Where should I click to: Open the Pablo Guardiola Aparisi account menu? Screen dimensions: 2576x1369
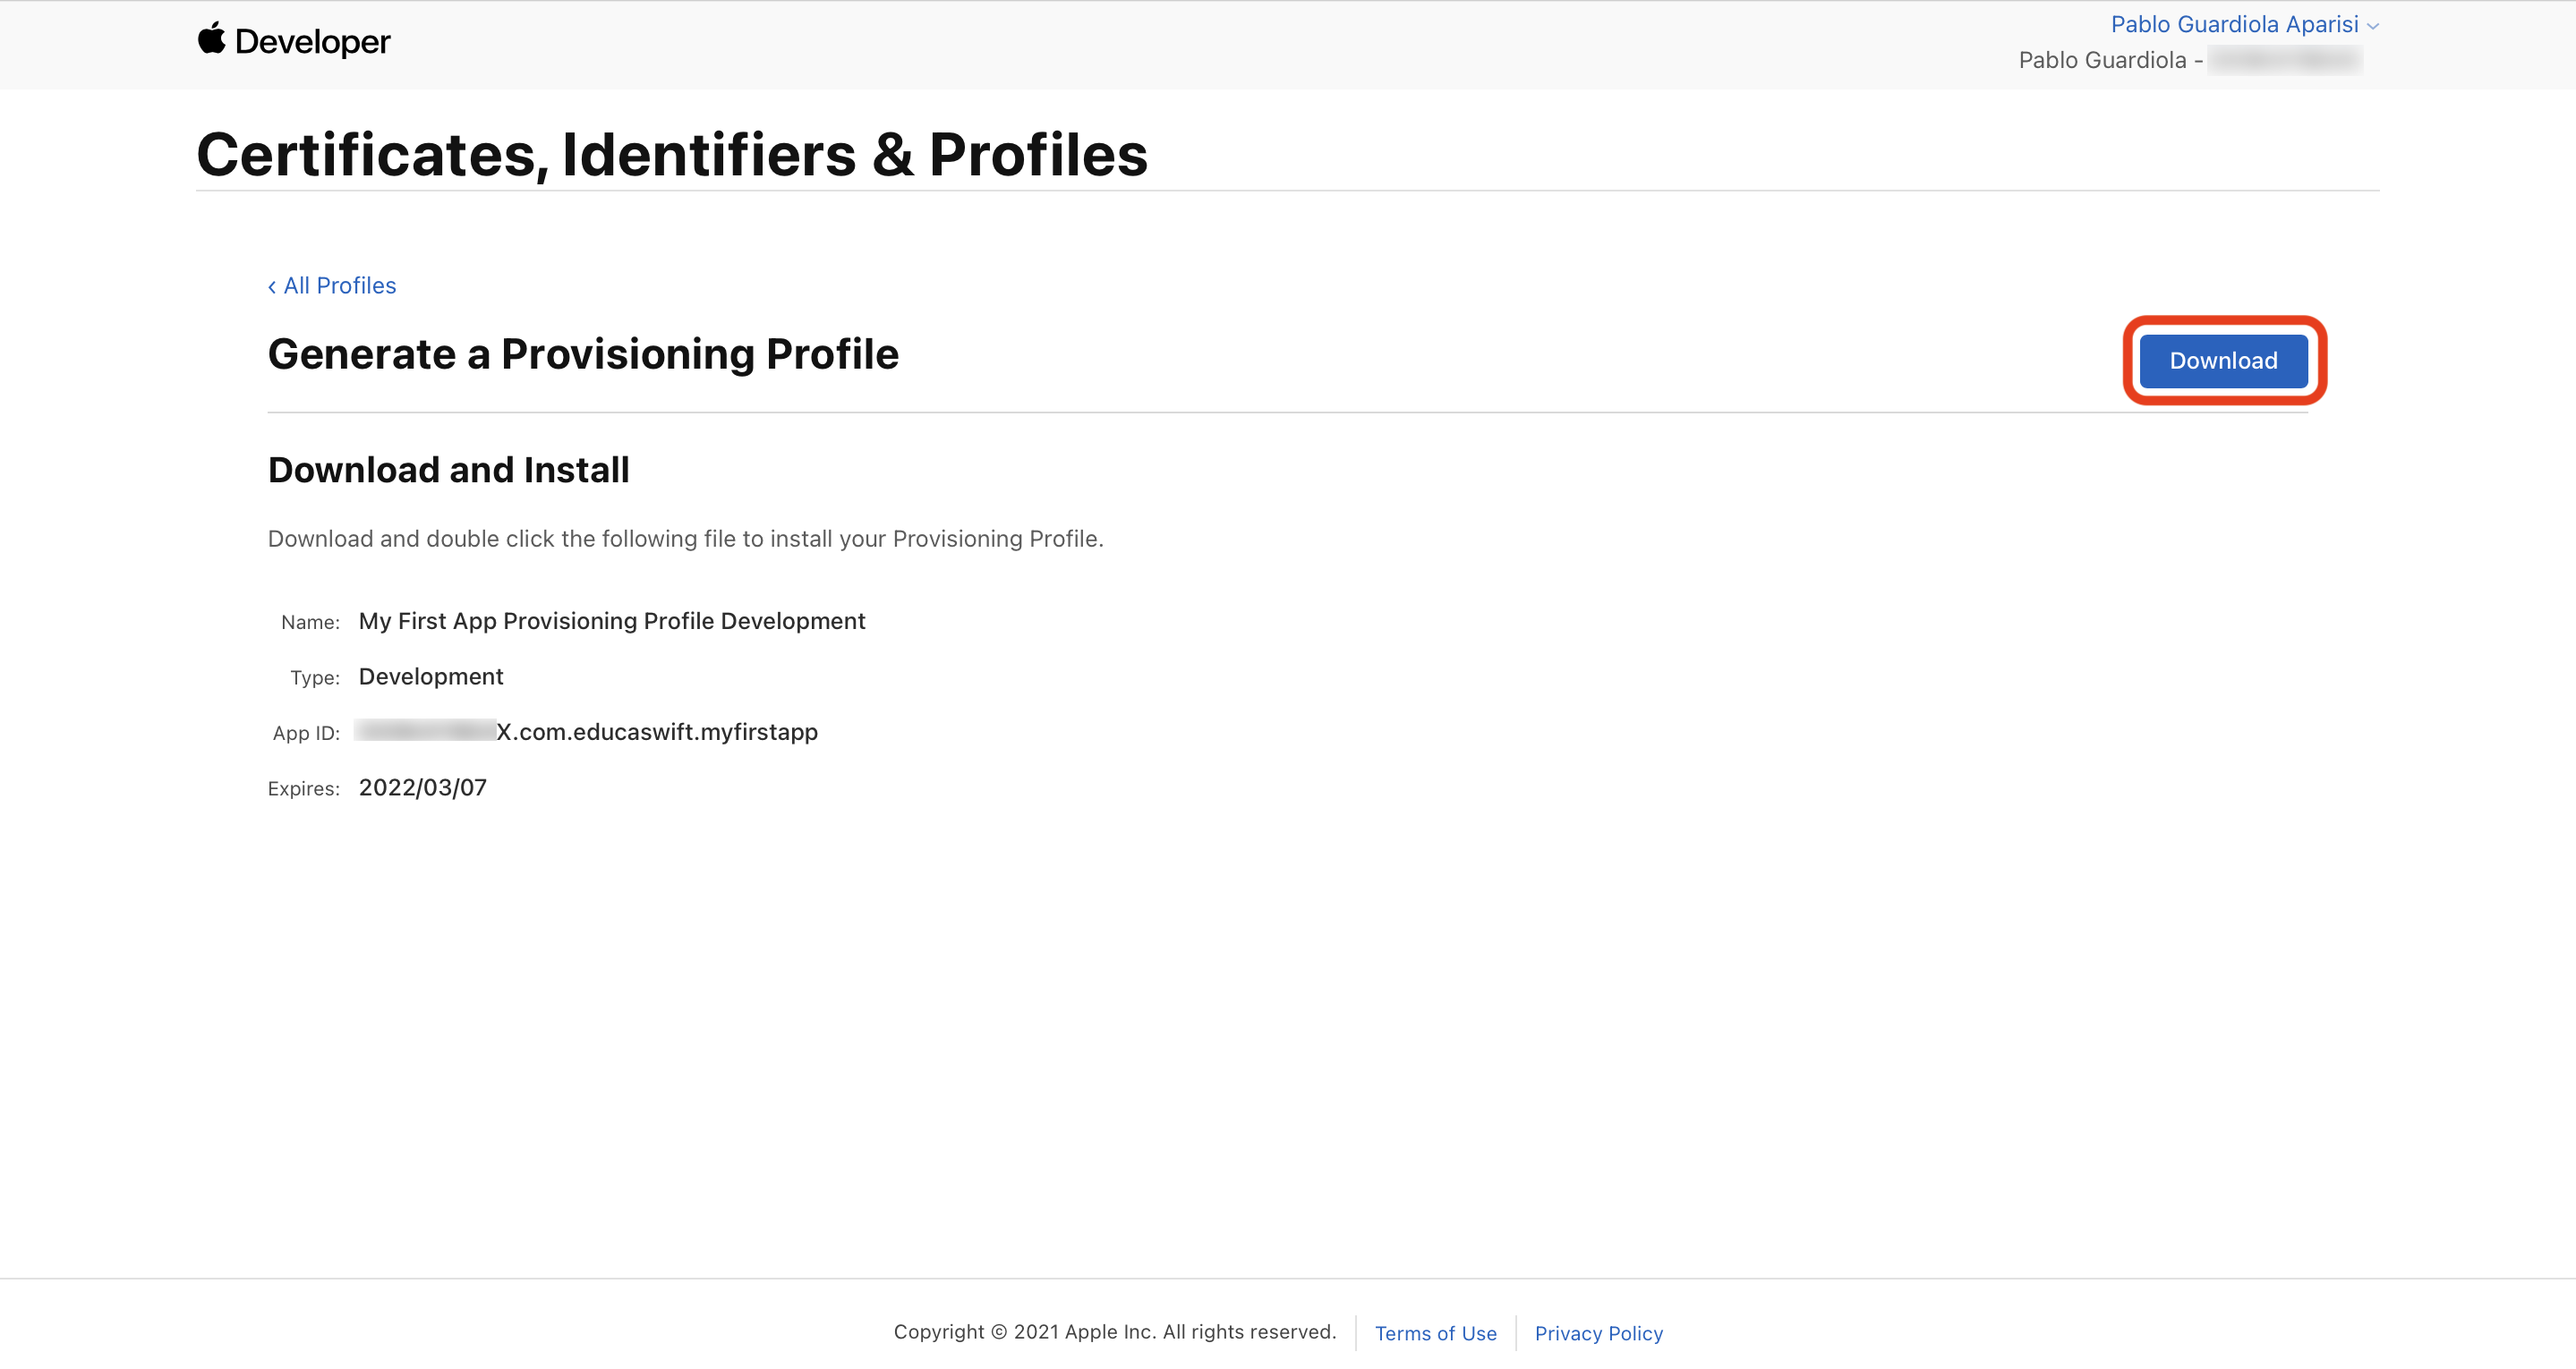tap(2233, 24)
